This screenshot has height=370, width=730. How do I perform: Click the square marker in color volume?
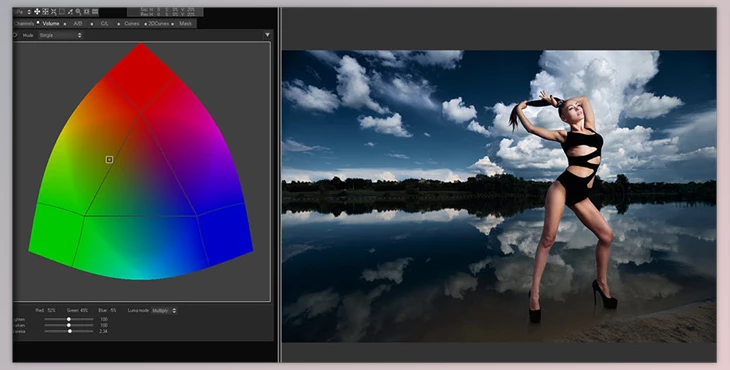coord(109,160)
